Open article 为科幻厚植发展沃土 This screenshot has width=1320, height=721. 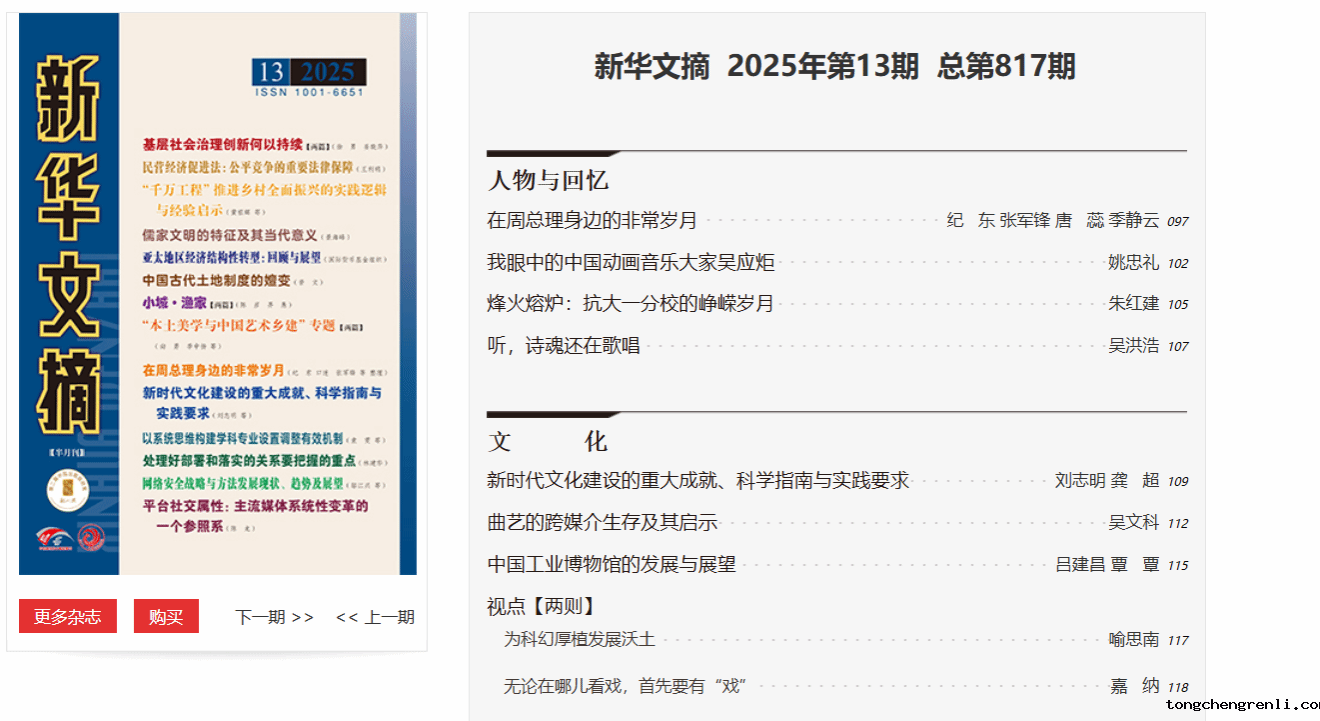point(579,640)
